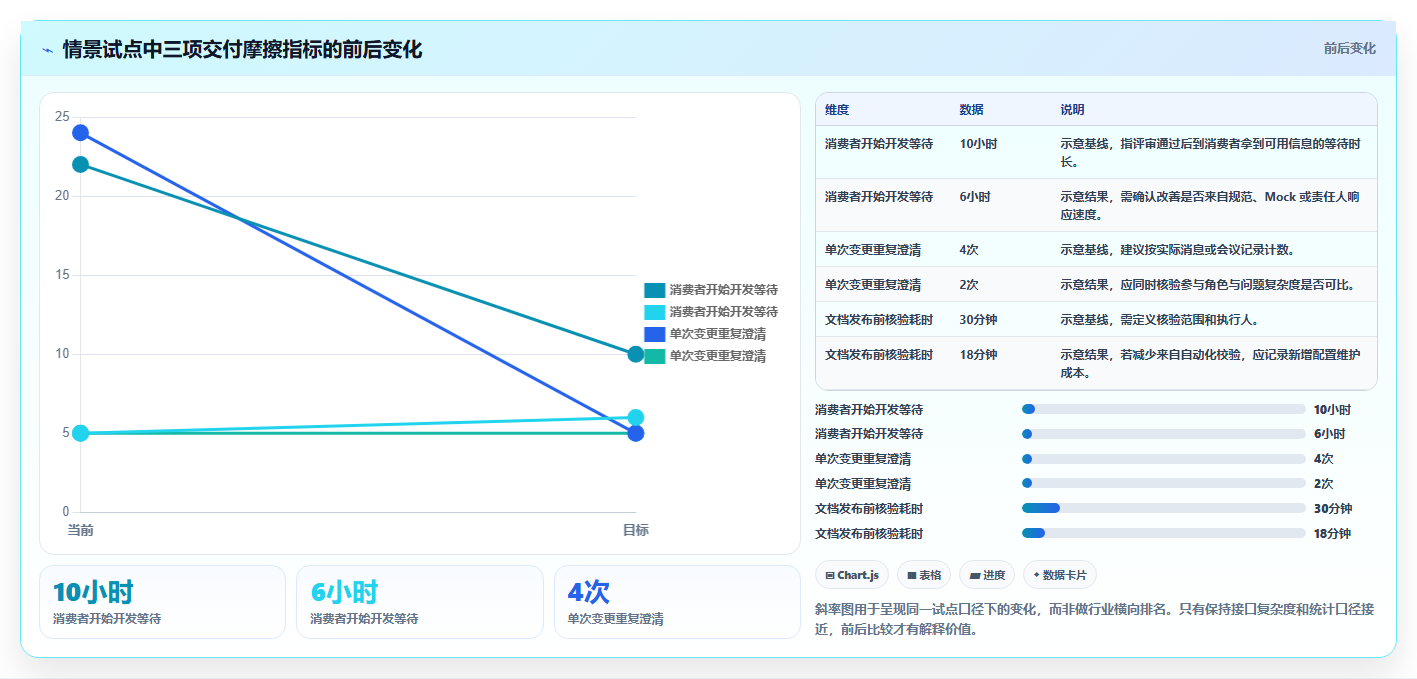
Task: Click the 18分钟 table cell
Action: click(x=978, y=355)
